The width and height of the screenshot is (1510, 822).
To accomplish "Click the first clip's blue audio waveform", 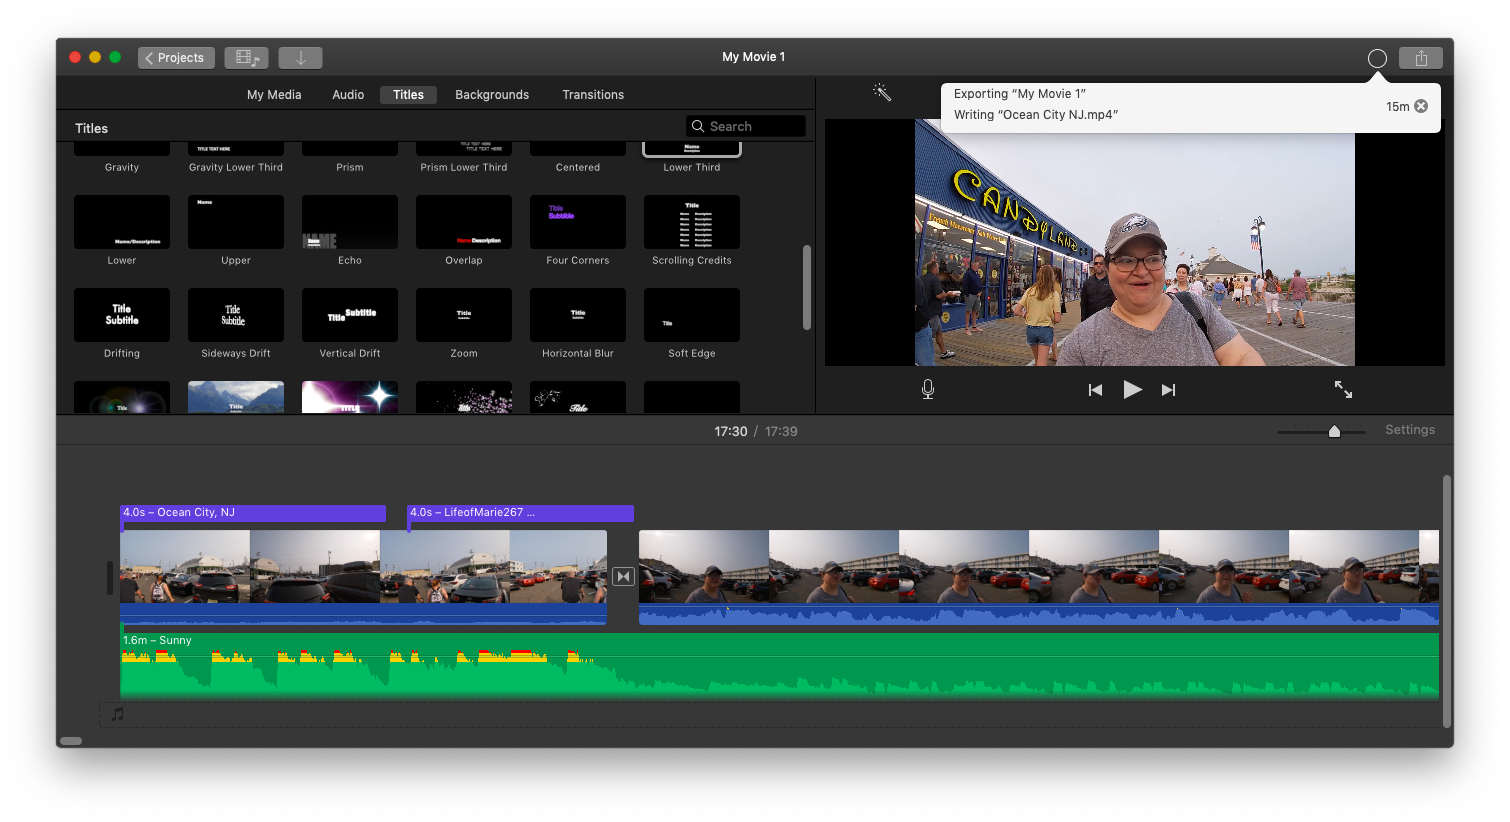I will point(363,614).
